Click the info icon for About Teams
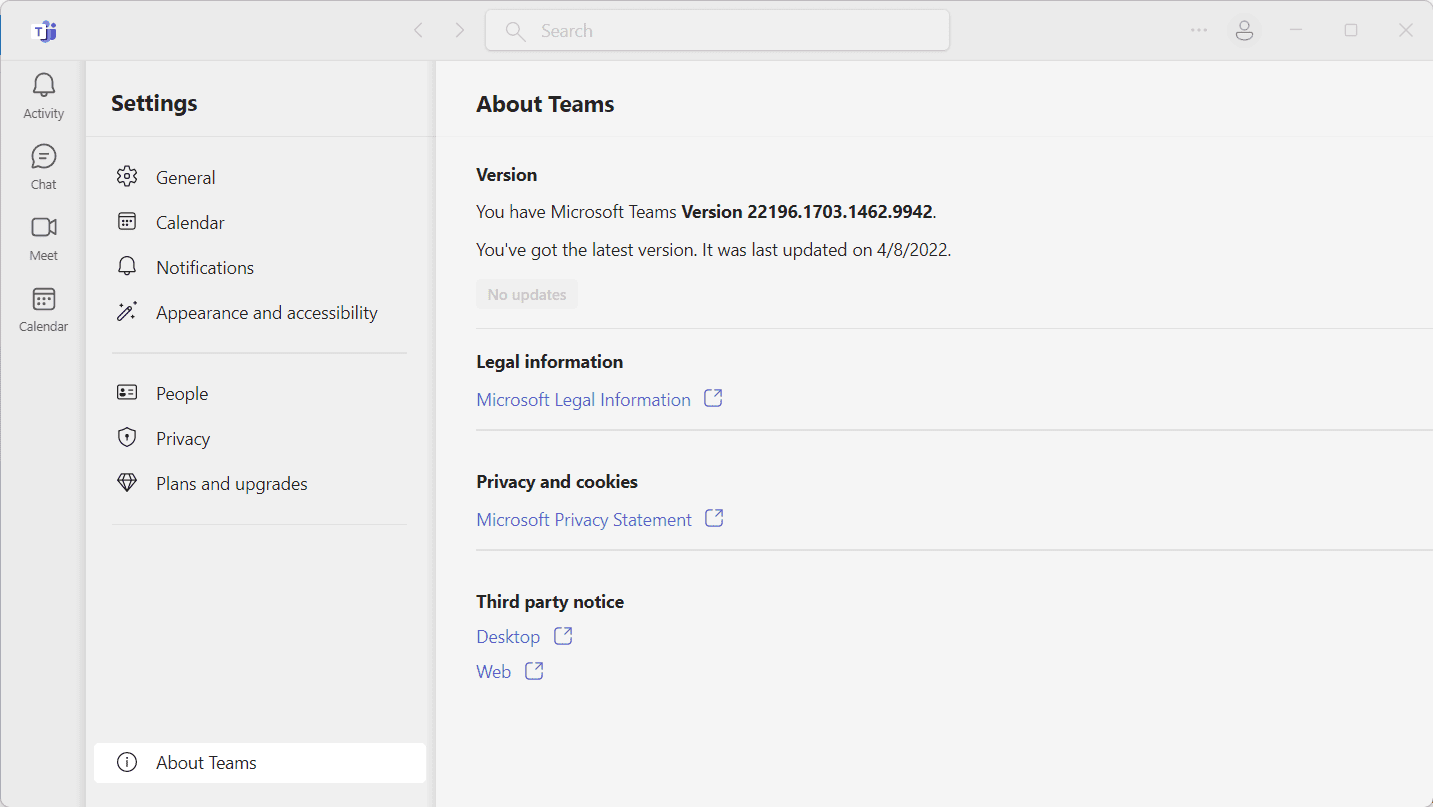The image size is (1433, 807). pyautogui.click(x=127, y=762)
